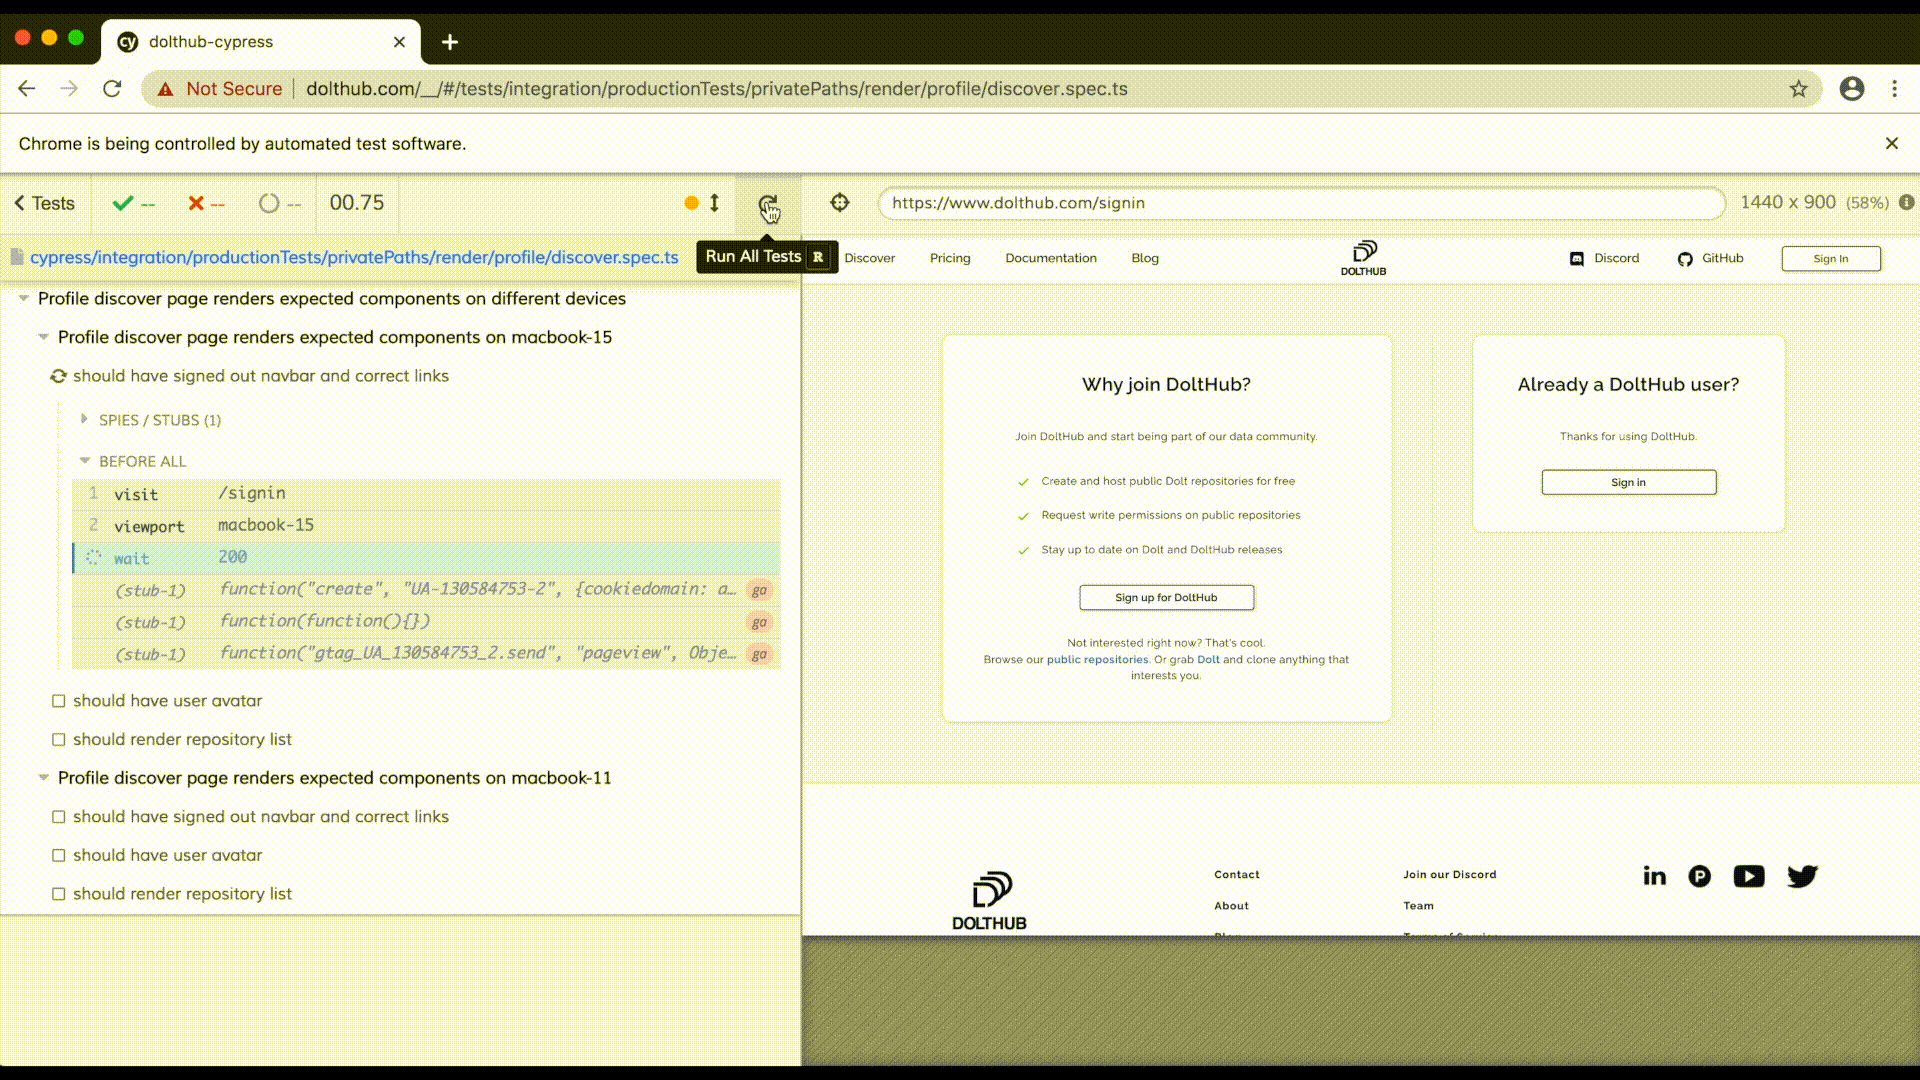
Task: Click the target/selector icon in toolbar
Action: (x=840, y=202)
